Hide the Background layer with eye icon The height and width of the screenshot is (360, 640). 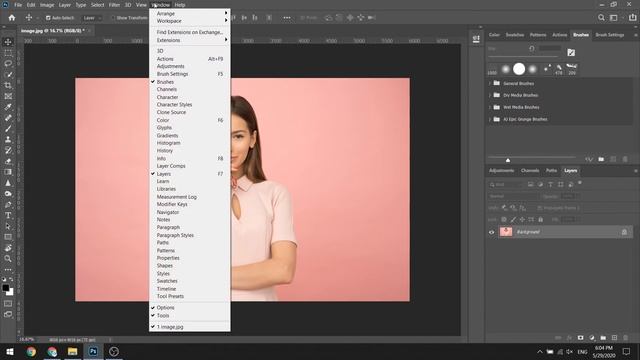point(491,232)
